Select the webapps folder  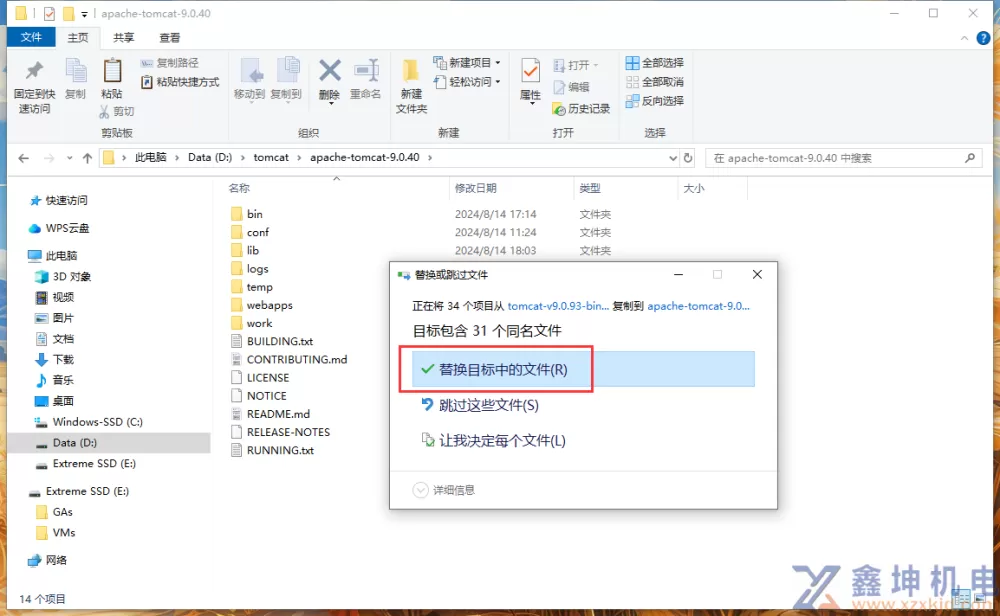262,305
